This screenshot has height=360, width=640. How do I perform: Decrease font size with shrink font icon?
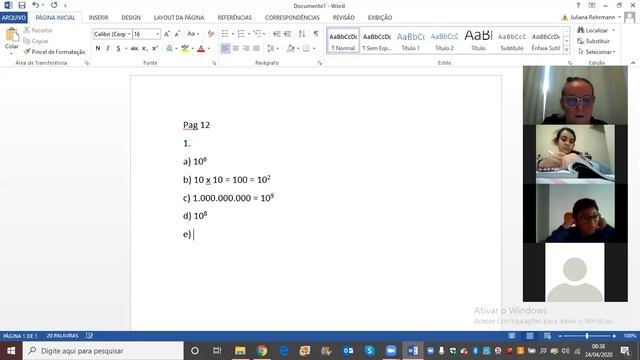[x=177, y=34]
